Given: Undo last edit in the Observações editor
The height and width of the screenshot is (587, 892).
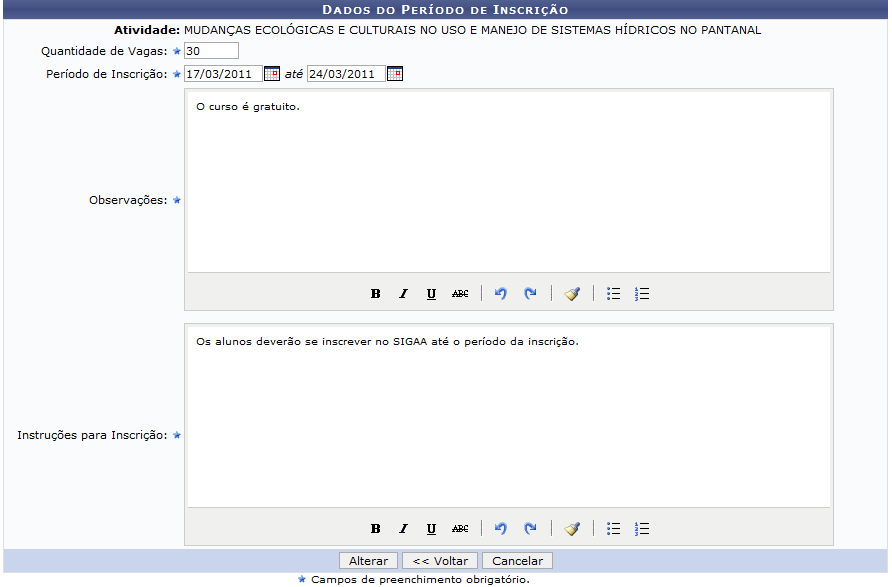Looking at the screenshot, I should 501,294.
